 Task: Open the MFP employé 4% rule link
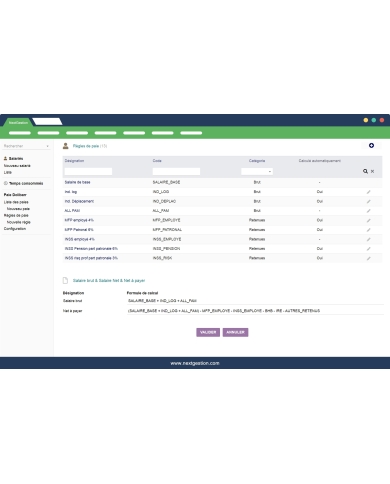[x=79, y=220]
